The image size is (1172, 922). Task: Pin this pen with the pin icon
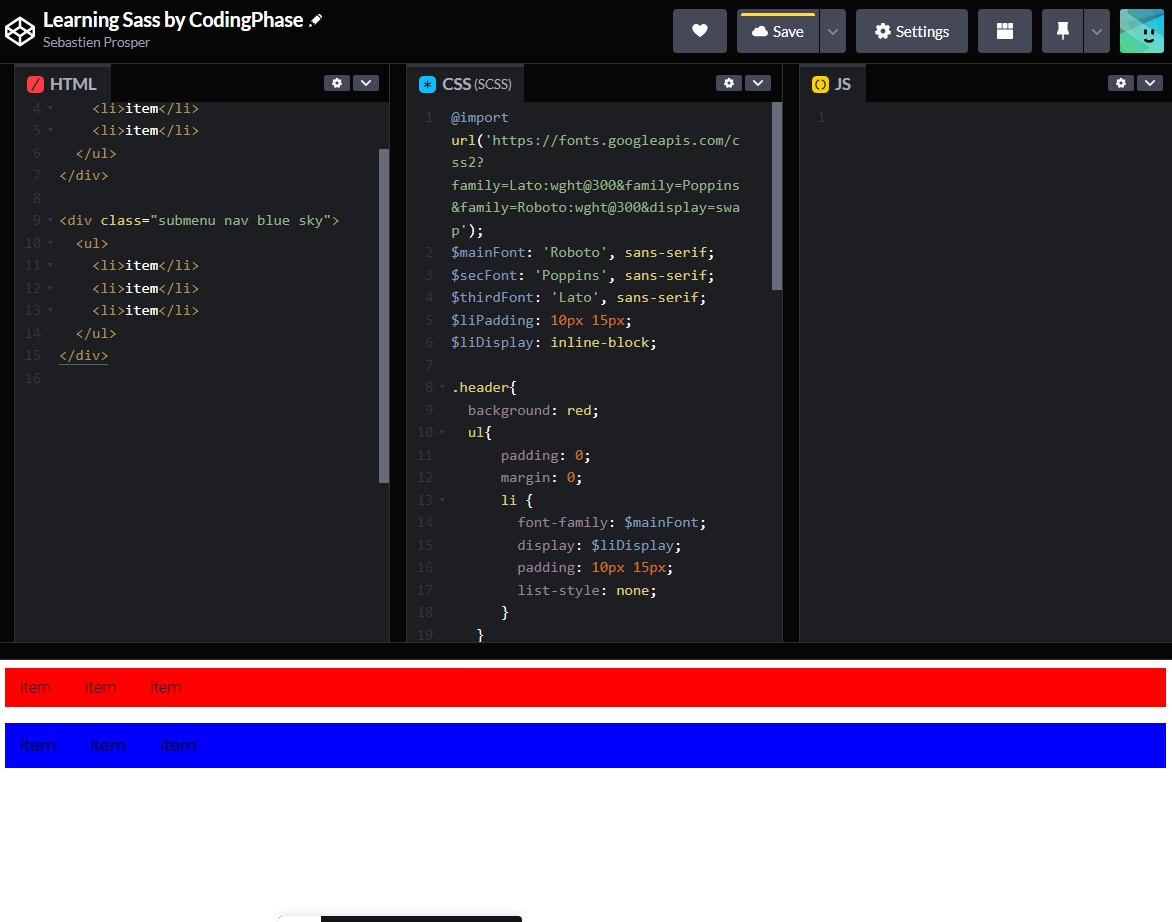point(1062,31)
